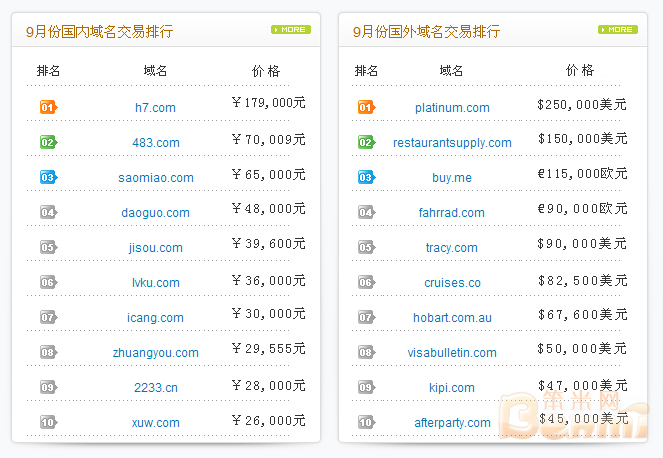Open the cruises.co domain link
The image size is (663, 458).
coord(452,282)
